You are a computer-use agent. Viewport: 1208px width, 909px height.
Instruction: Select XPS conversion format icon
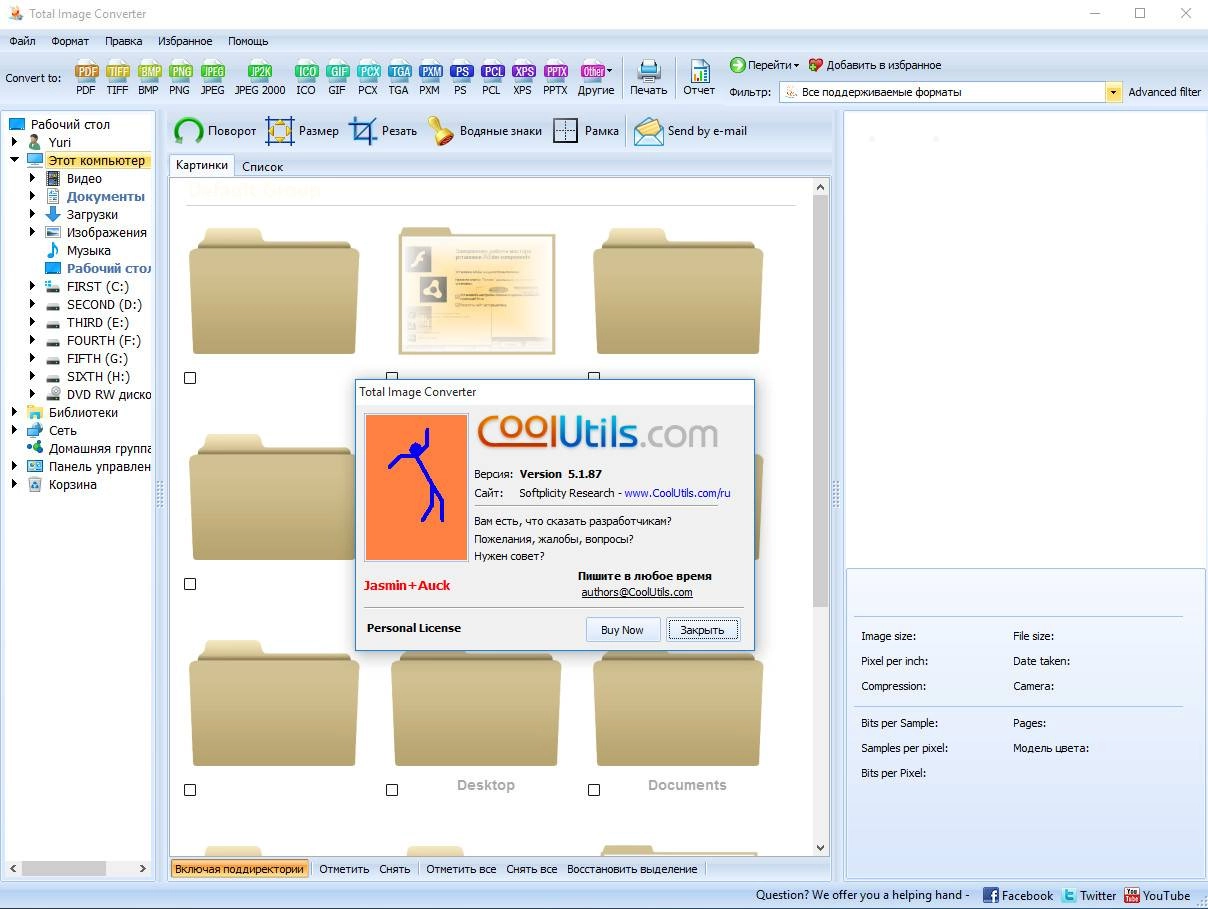(522, 78)
